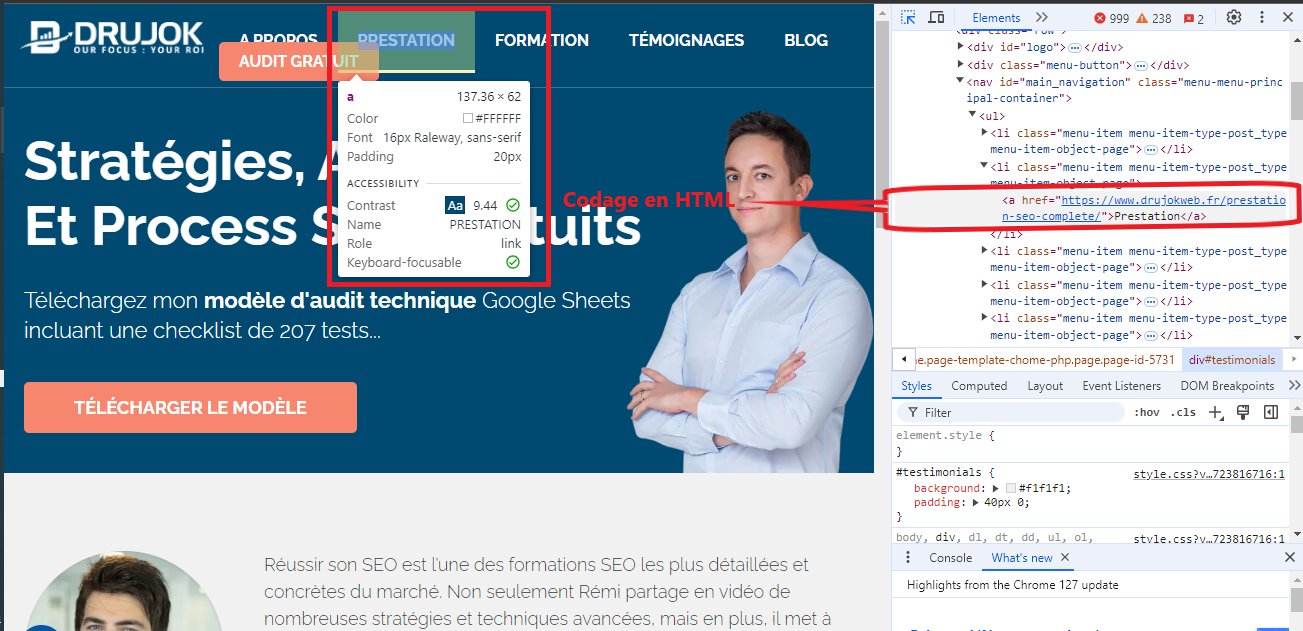Click TÉLÉCHARGER LE MODÈLE button
This screenshot has width=1303, height=631.
point(190,408)
